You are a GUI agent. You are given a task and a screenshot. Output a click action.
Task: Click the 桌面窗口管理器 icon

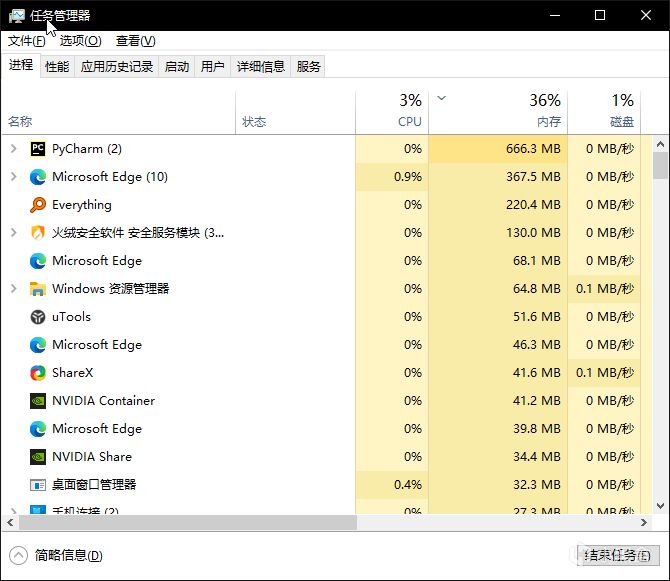point(38,485)
